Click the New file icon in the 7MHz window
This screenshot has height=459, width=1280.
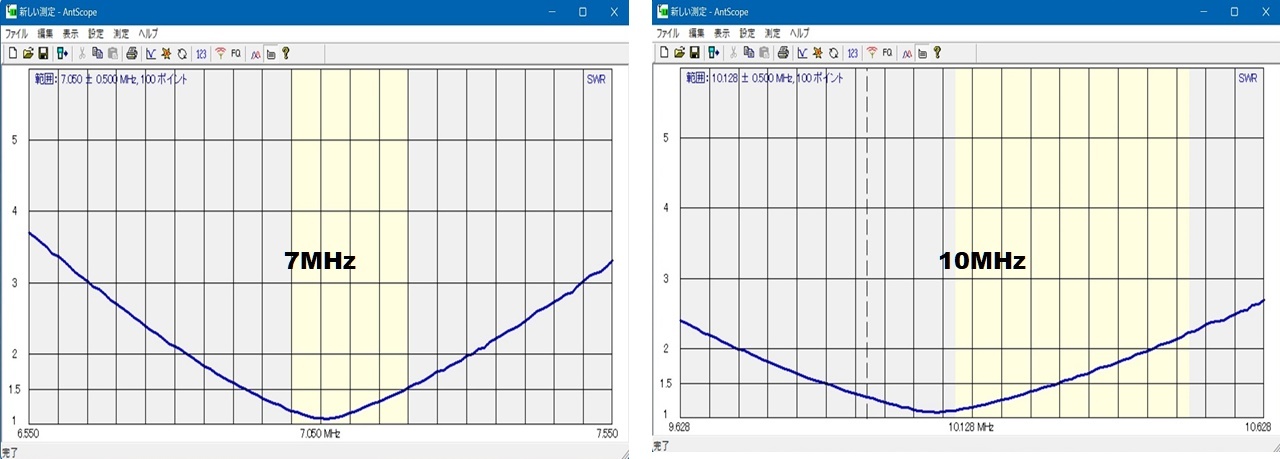13,53
